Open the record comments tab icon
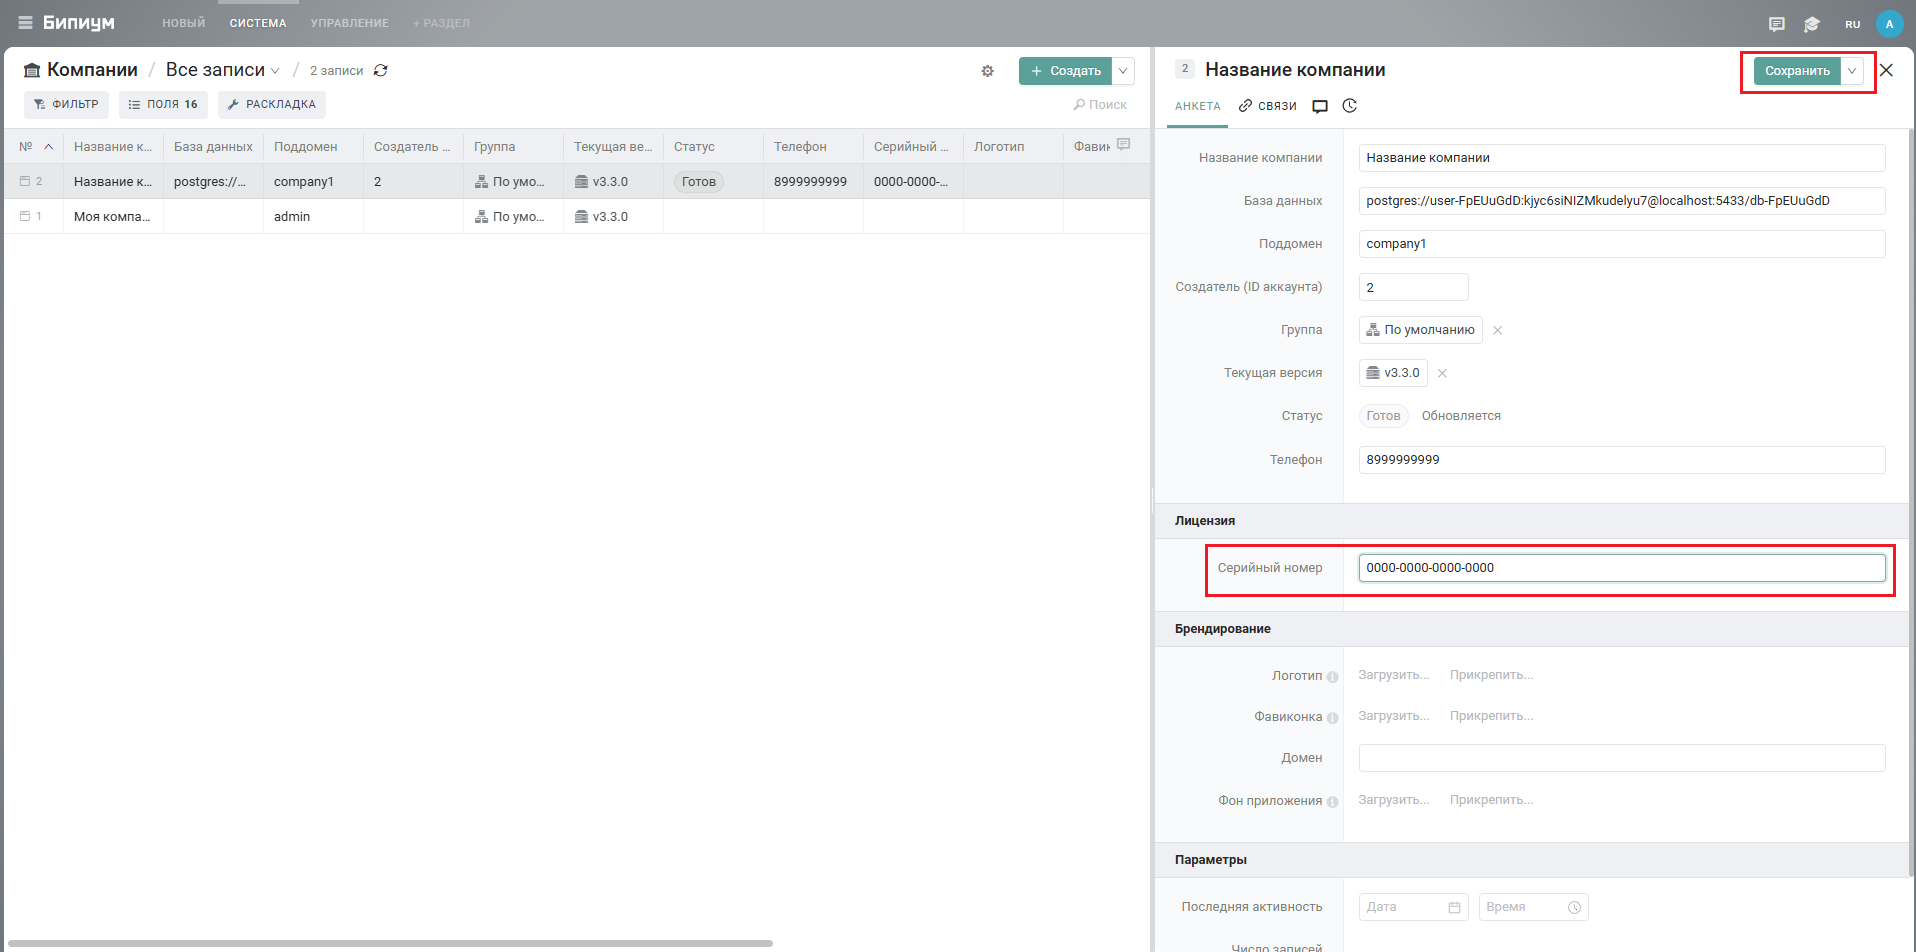 1320,106
